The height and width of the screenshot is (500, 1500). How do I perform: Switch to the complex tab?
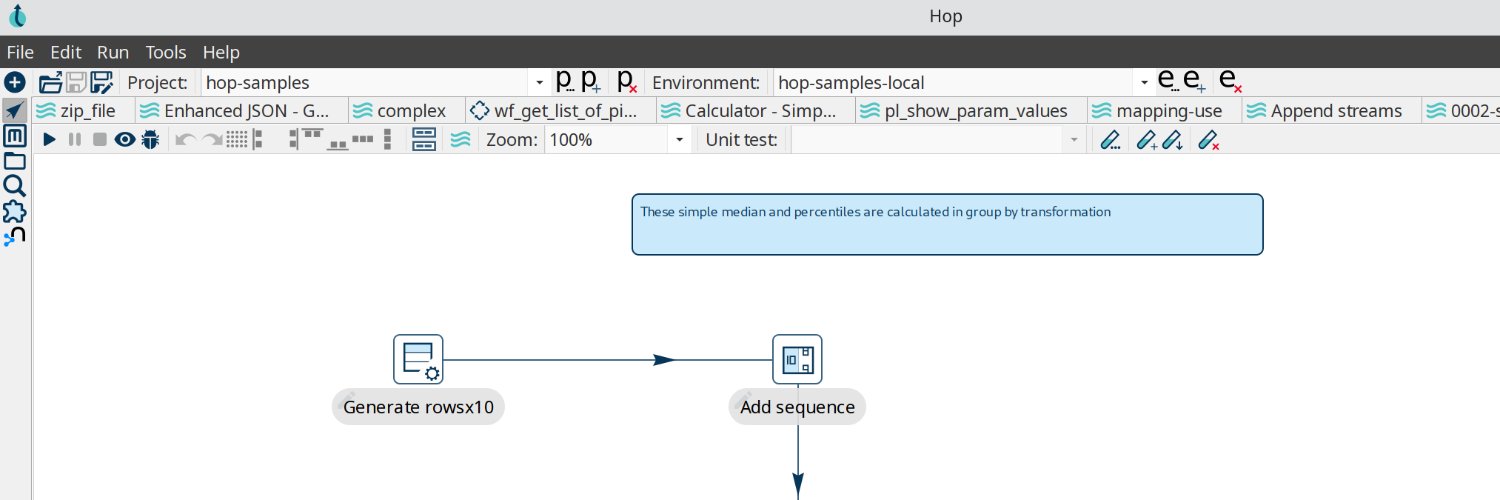pyautogui.click(x=406, y=111)
